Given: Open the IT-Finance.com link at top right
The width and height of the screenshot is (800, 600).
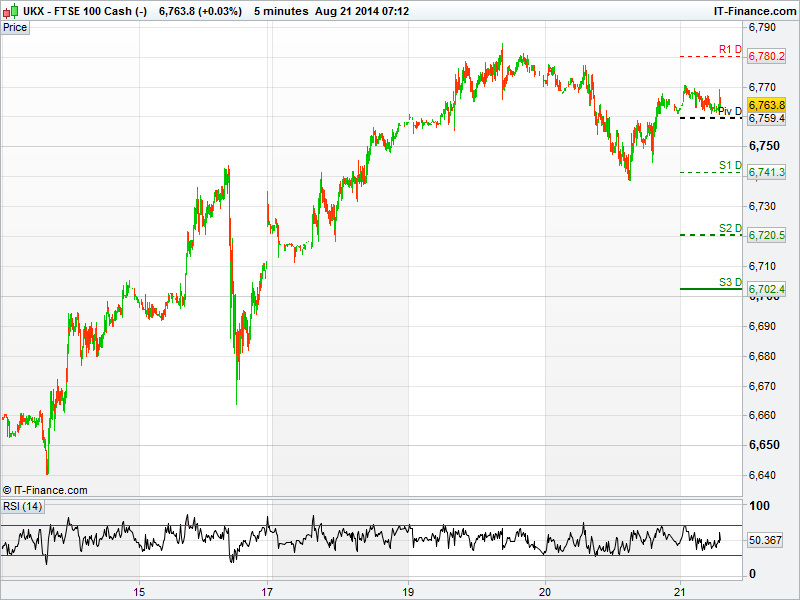Looking at the screenshot, I should [x=754, y=10].
